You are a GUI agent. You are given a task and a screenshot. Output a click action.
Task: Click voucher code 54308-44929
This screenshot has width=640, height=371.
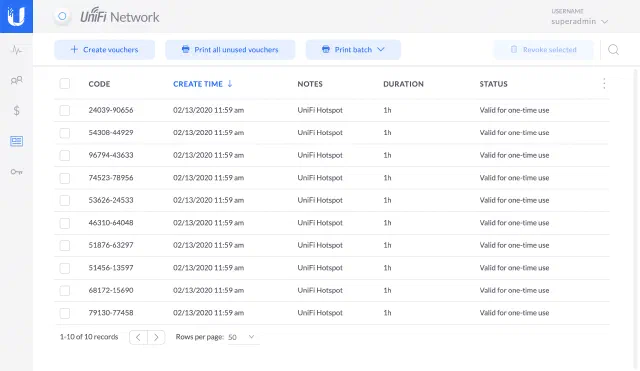tap(111, 133)
